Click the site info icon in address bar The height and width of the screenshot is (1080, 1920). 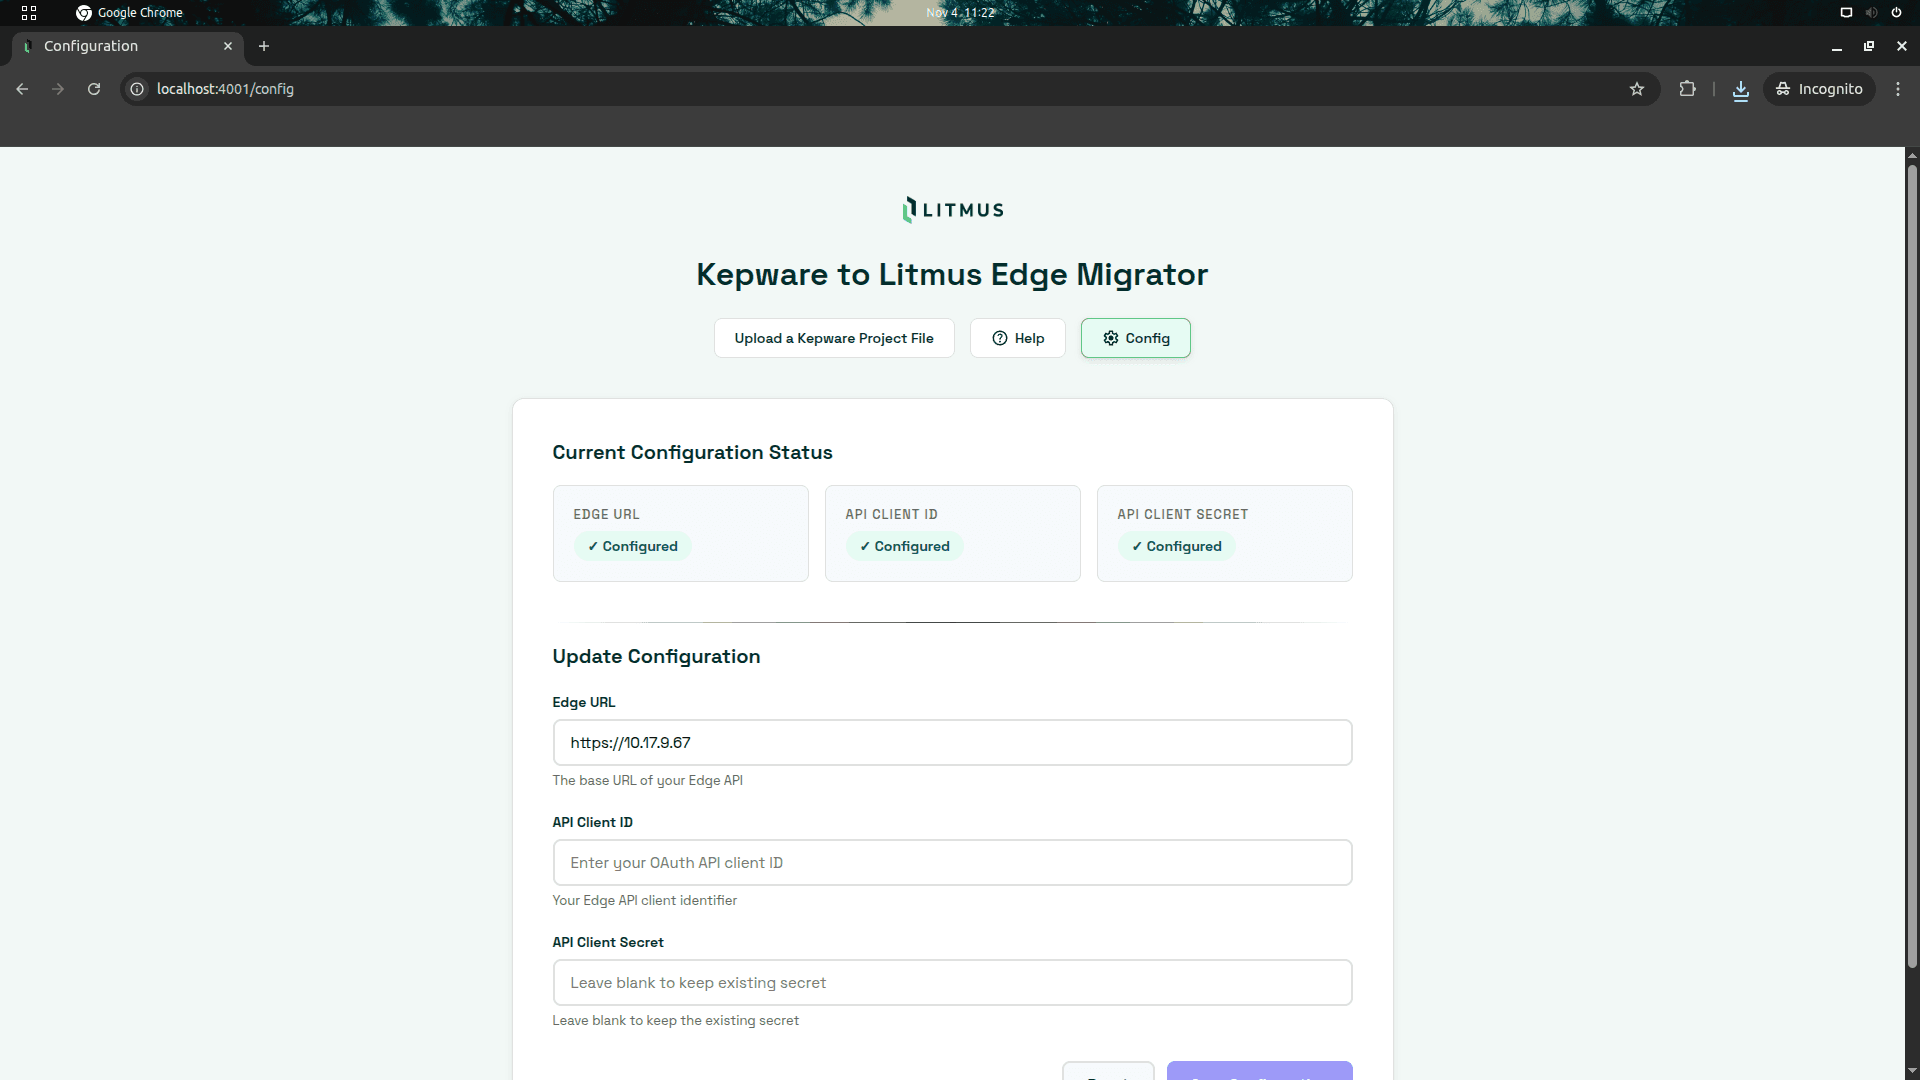tap(136, 89)
